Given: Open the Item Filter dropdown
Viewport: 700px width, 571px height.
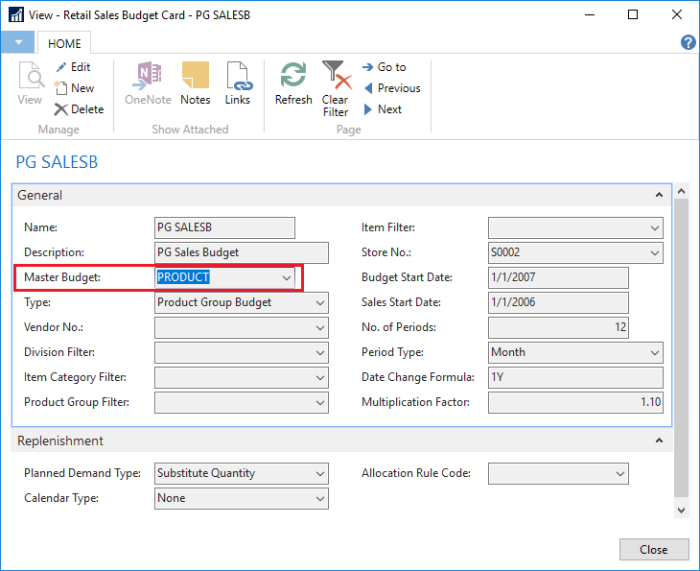Looking at the screenshot, I should (x=655, y=228).
